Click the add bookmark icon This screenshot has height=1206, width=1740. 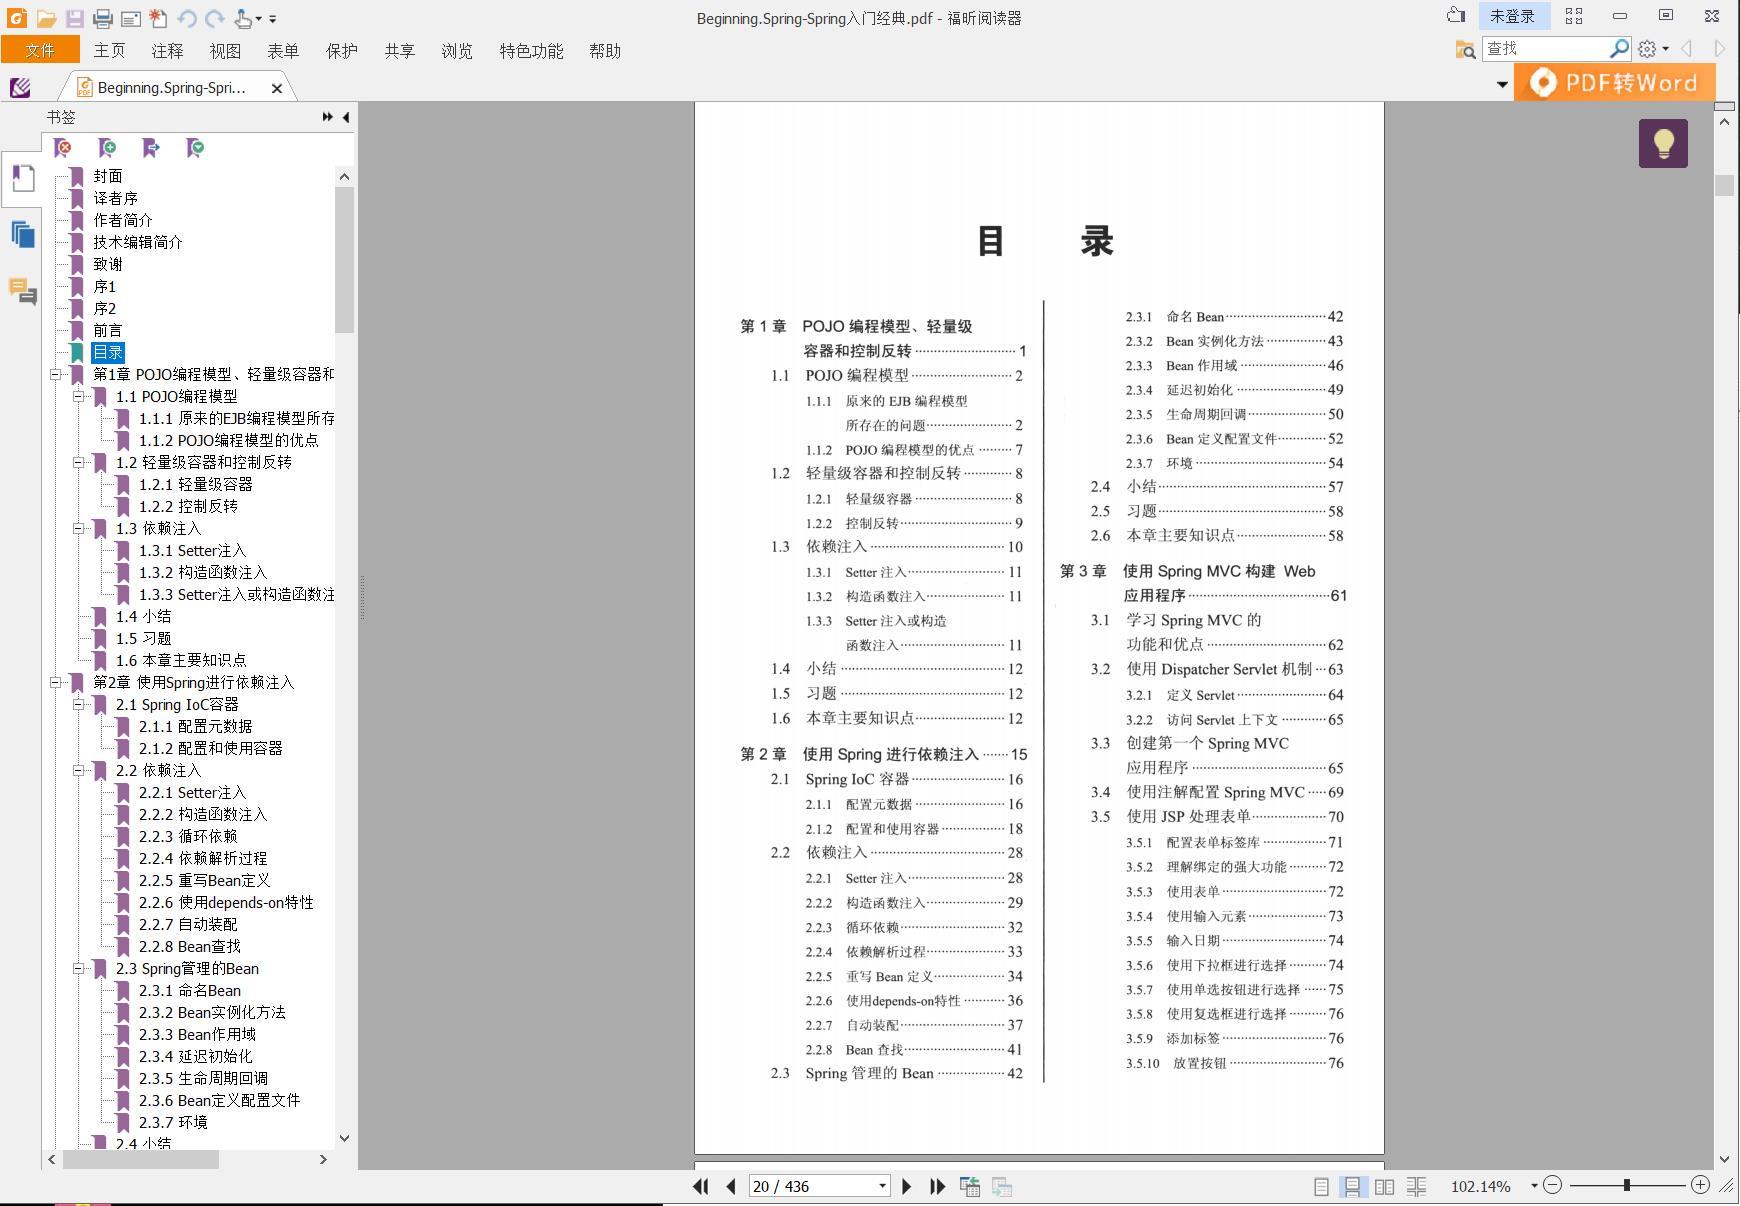click(107, 148)
